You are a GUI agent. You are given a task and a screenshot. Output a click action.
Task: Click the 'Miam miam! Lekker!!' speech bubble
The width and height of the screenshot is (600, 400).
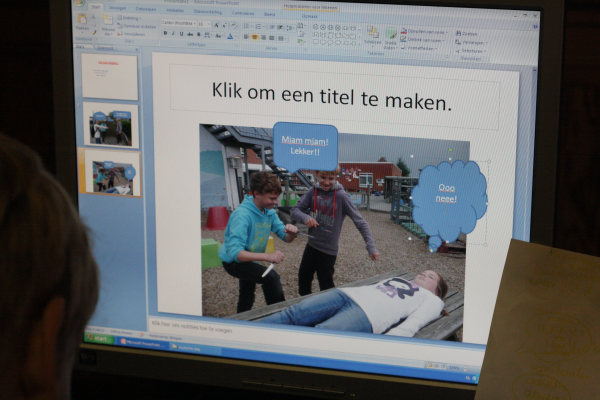click(305, 146)
